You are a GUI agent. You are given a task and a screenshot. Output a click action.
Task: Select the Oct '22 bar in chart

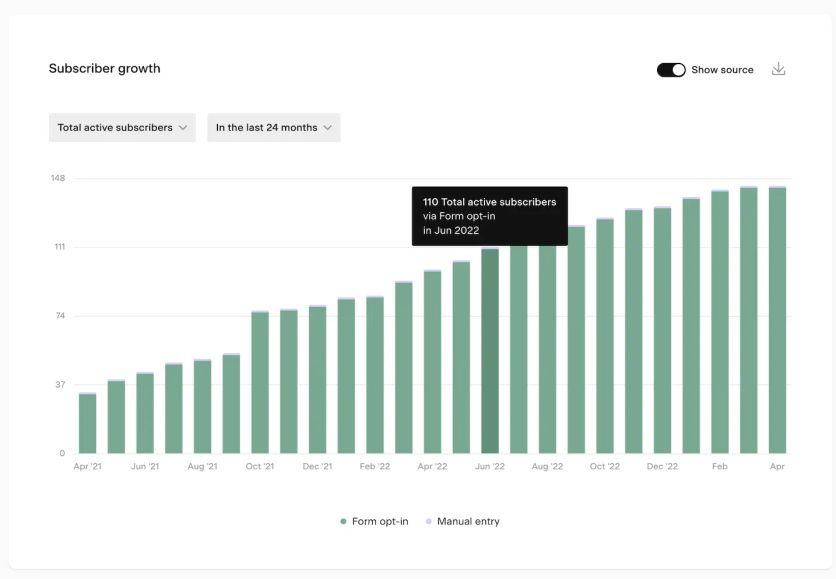coord(605,336)
